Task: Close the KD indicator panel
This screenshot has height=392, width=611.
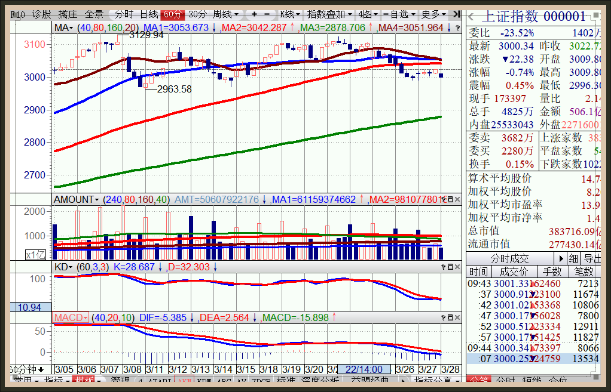Action: [x=457, y=267]
